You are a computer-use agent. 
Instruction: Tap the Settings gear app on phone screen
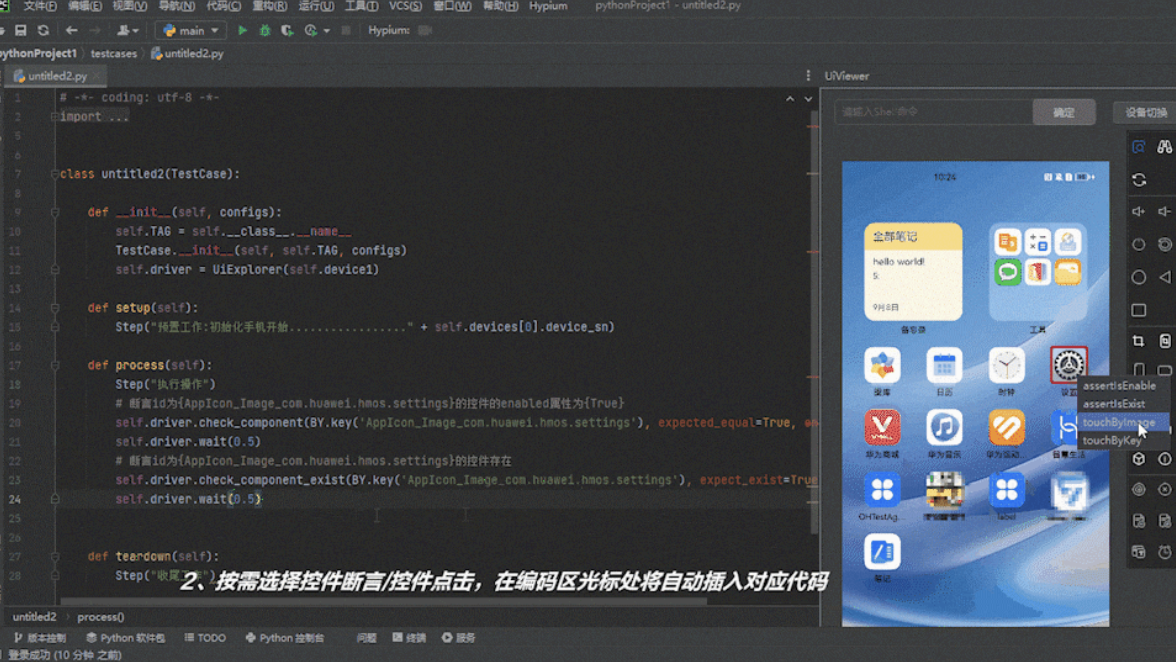point(1068,365)
